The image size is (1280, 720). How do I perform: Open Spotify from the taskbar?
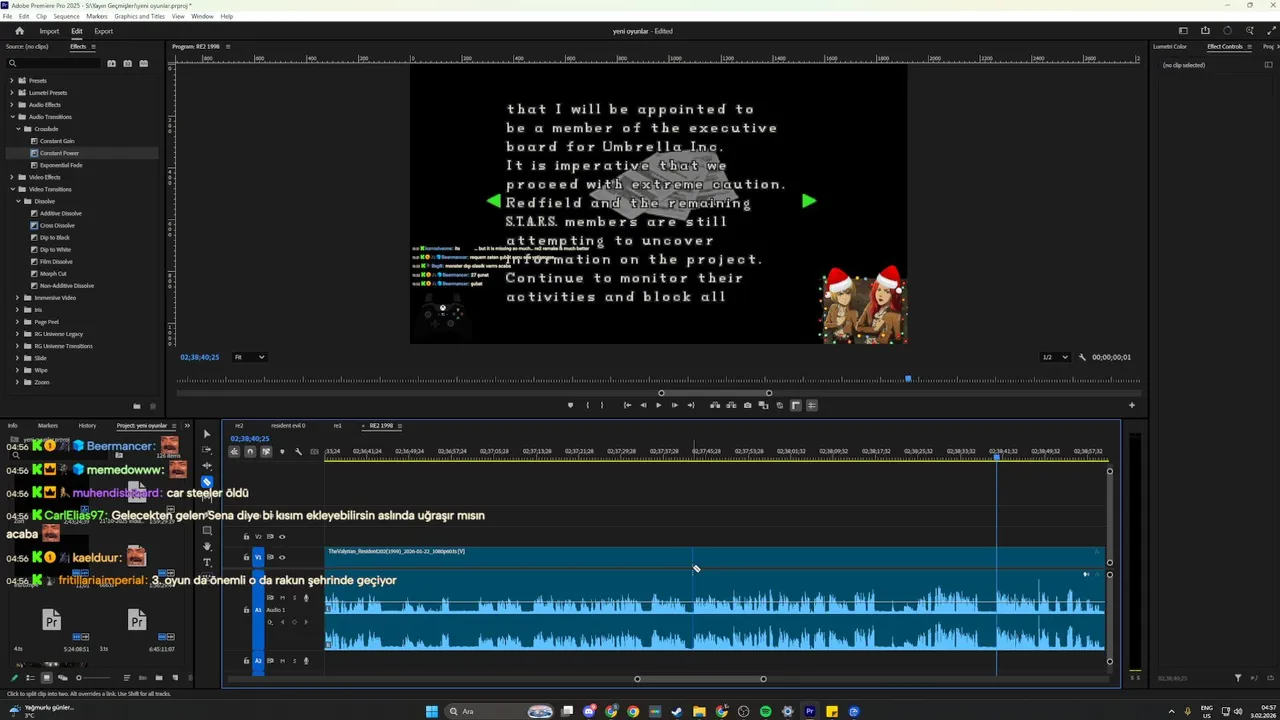[x=766, y=712]
